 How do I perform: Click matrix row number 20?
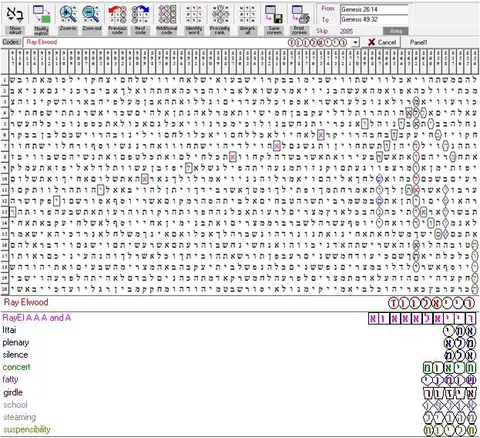(x=4, y=289)
